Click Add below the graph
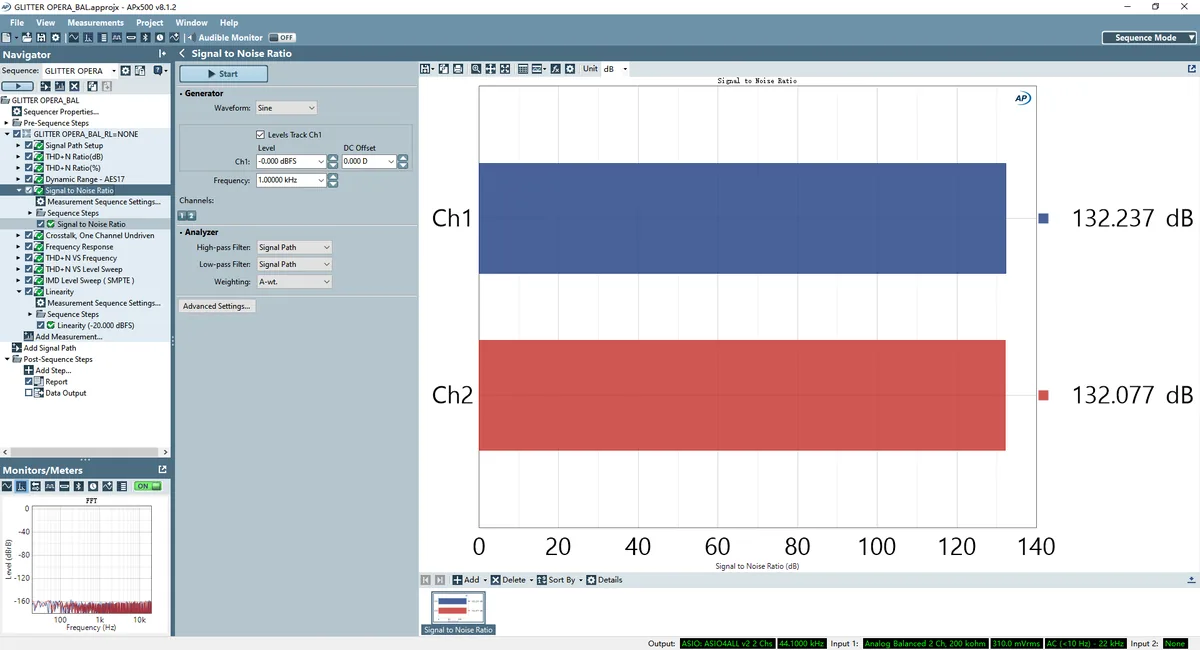 tap(466, 580)
